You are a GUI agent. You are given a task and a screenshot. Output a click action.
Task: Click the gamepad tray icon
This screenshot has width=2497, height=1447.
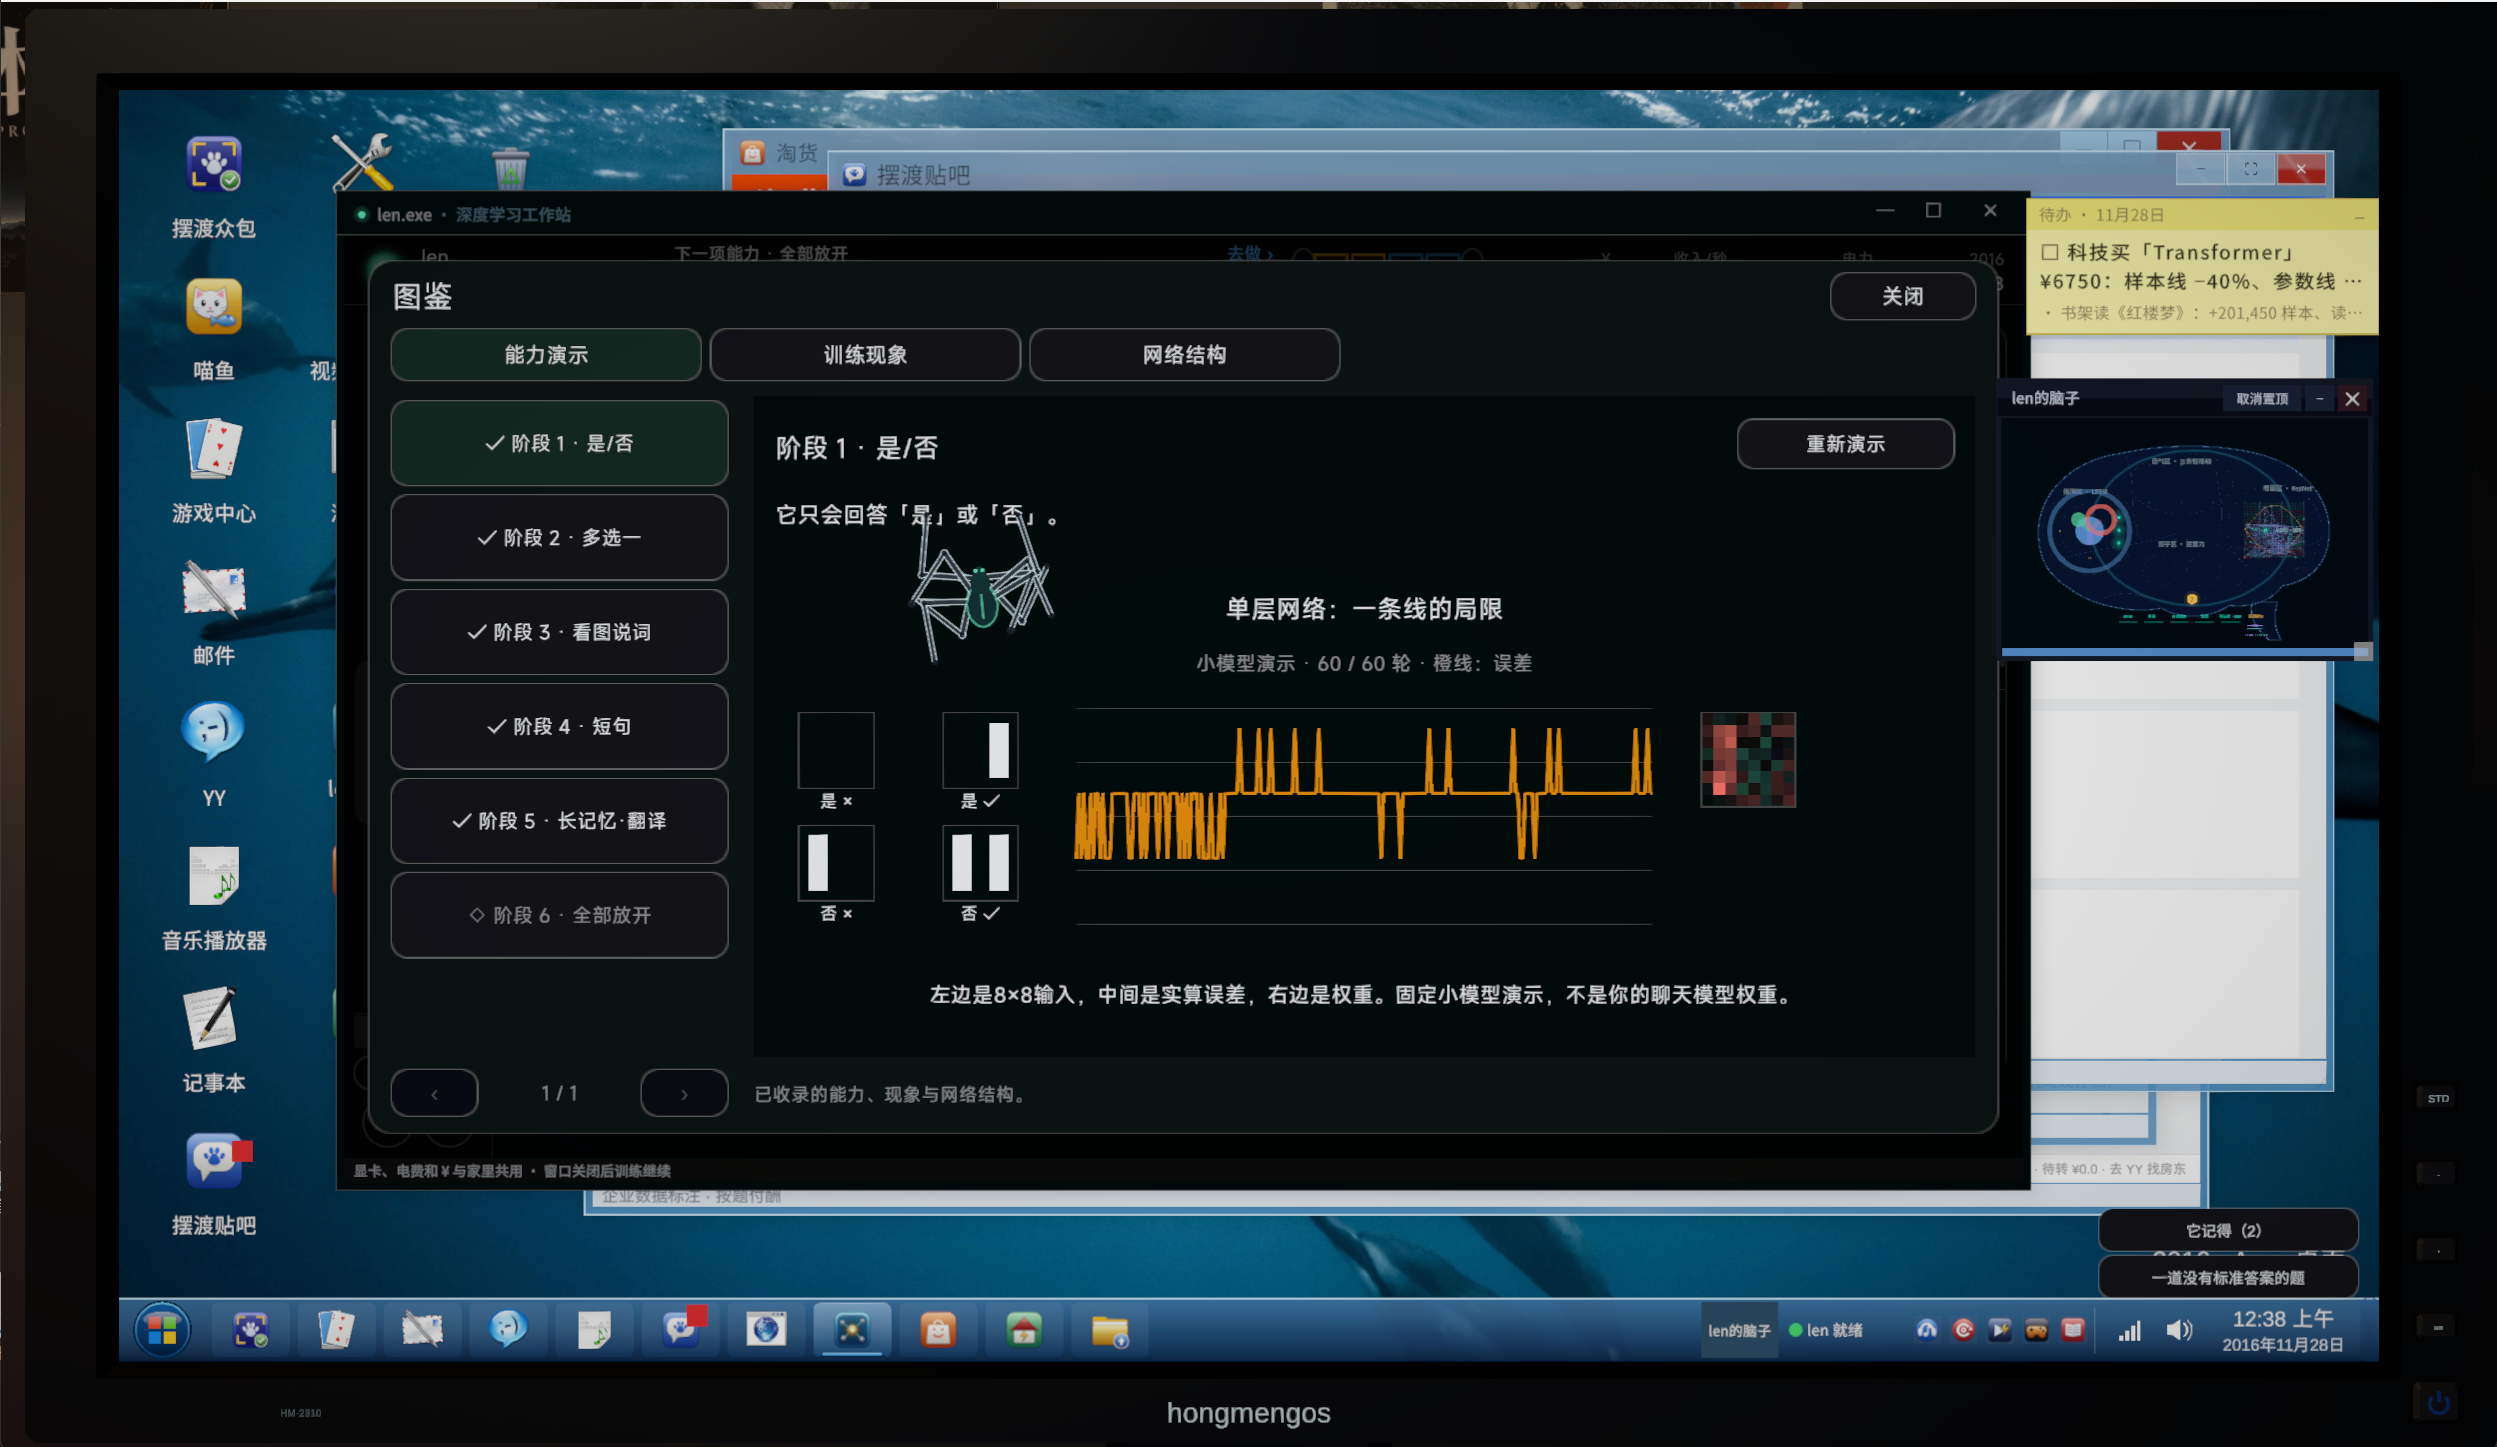(2036, 1329)
